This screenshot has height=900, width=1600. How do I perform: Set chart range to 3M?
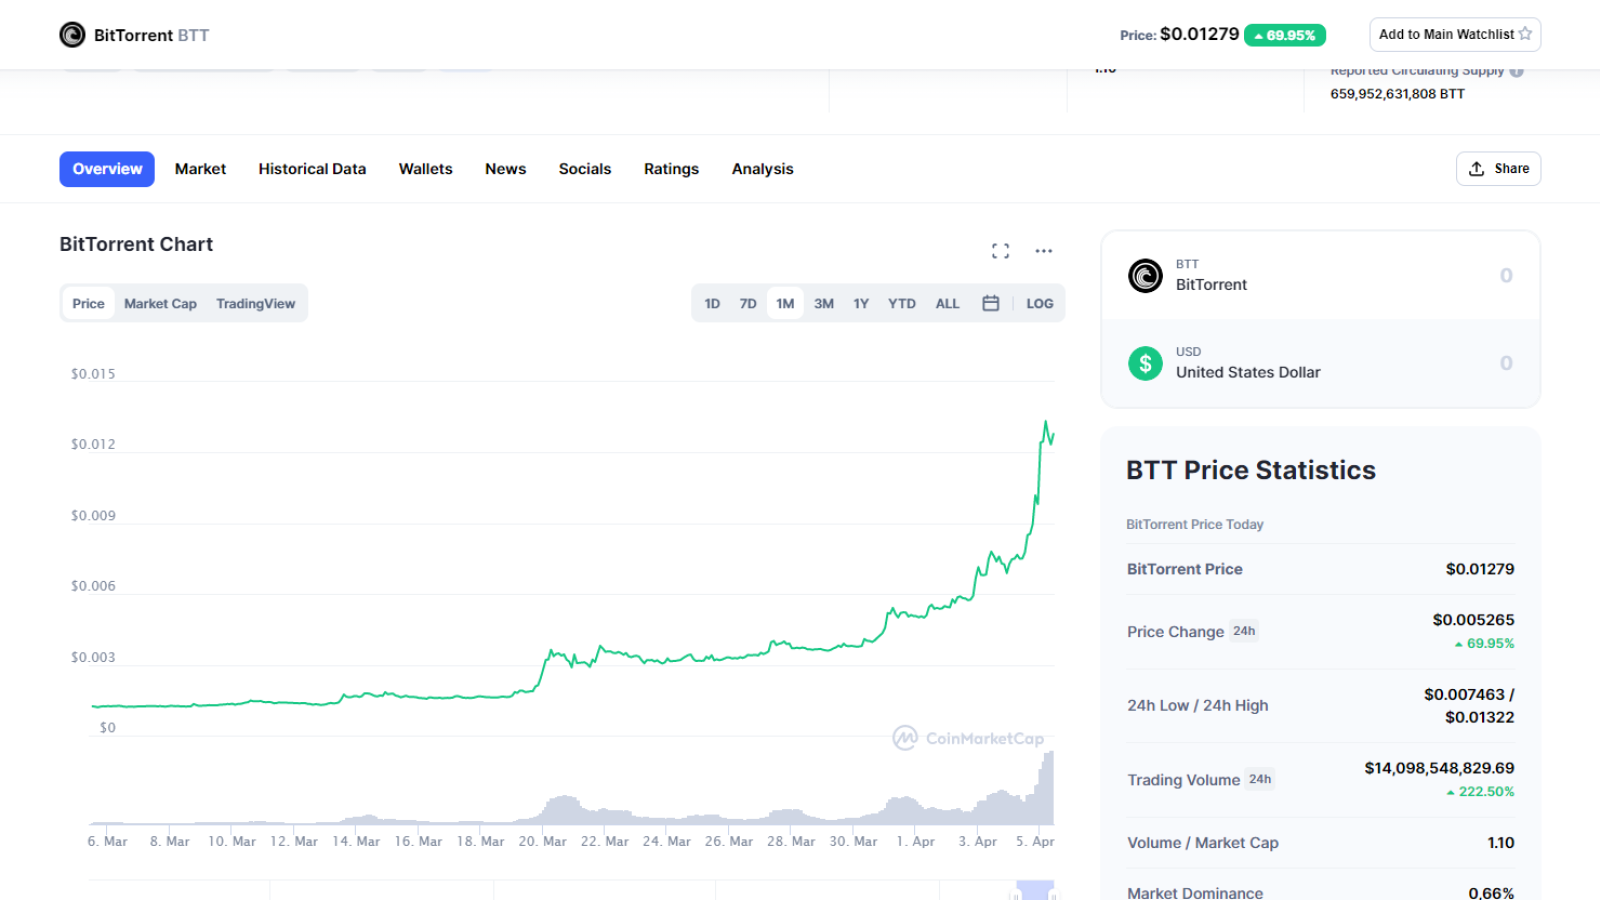point(824,303)
